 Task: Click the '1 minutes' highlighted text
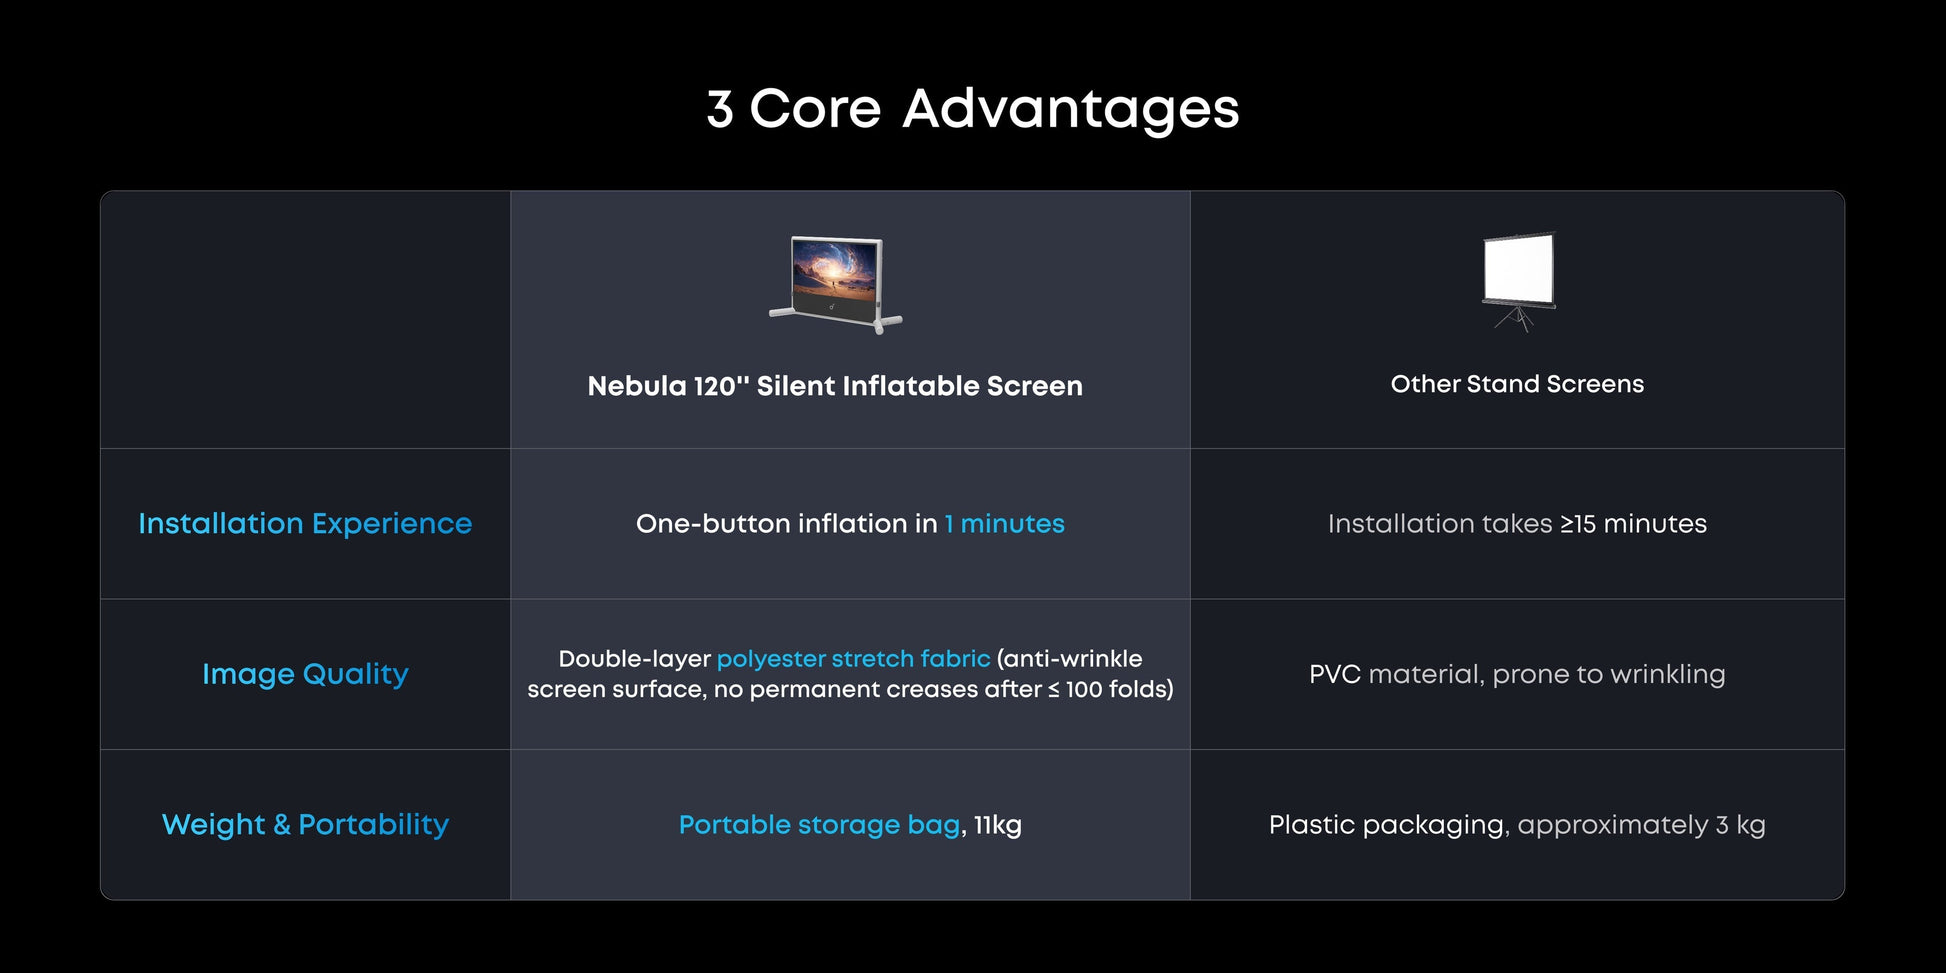pos(1004,524)
